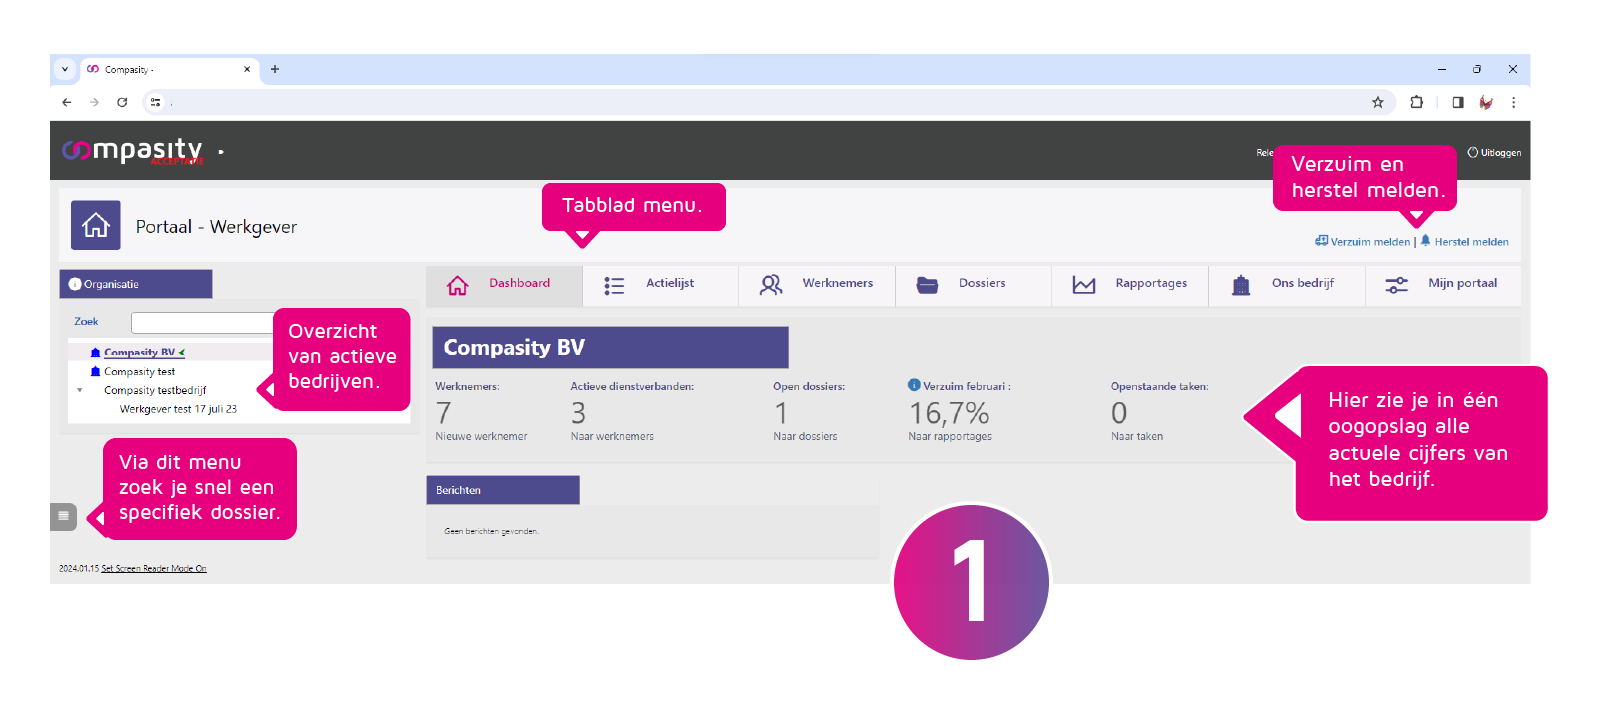
Task: Select Compasity test in organisation tree
Action: [x=139, y=372]
